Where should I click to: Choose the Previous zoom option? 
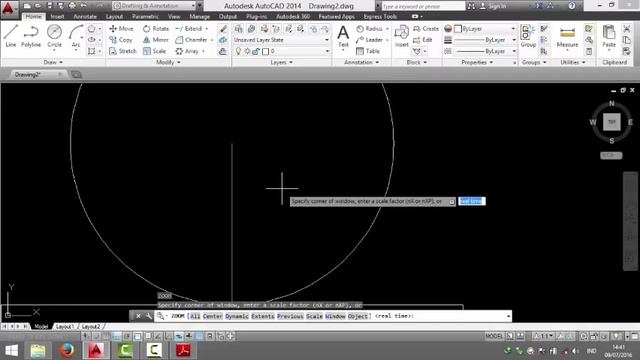290,316
